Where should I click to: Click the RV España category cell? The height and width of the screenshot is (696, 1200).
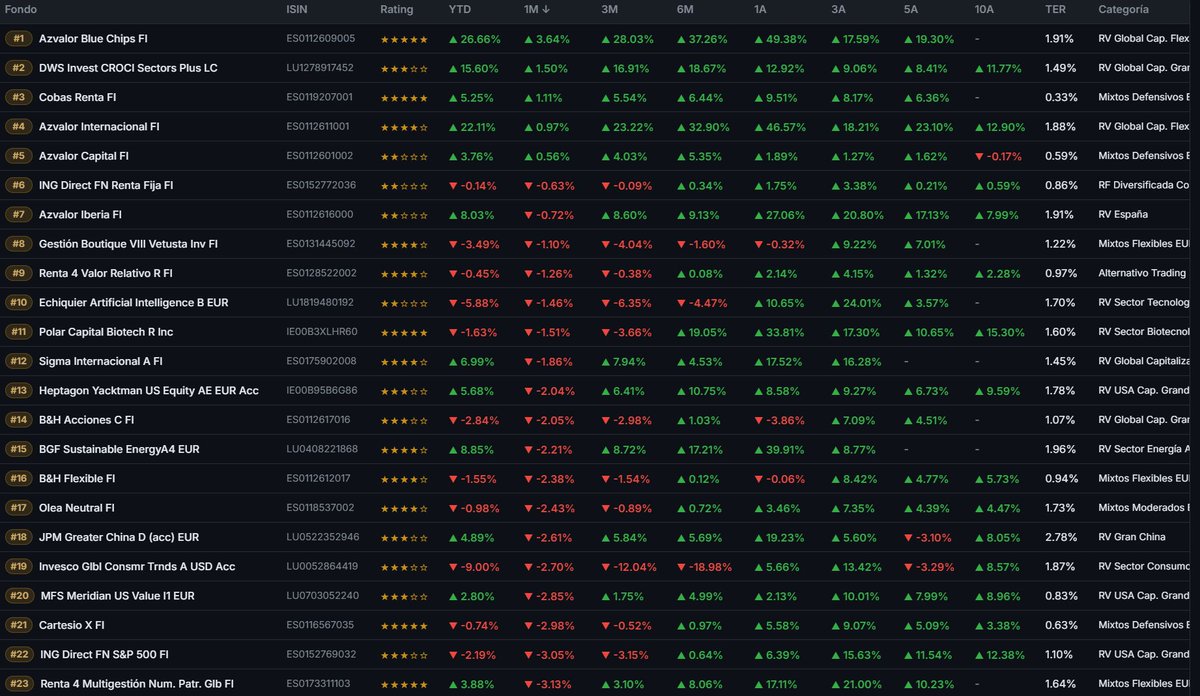[1123, 215]
